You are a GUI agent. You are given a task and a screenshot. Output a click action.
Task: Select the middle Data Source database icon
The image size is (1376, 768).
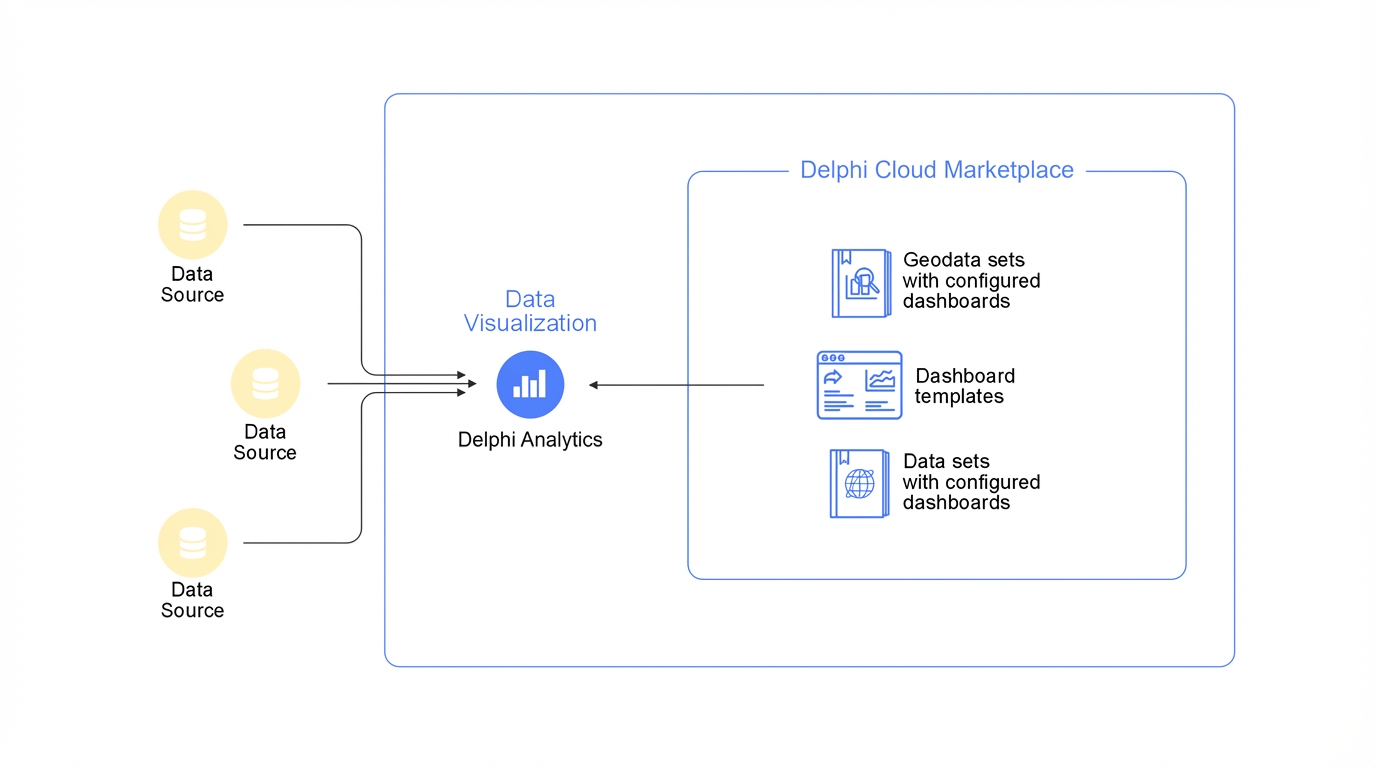(265, 383)
